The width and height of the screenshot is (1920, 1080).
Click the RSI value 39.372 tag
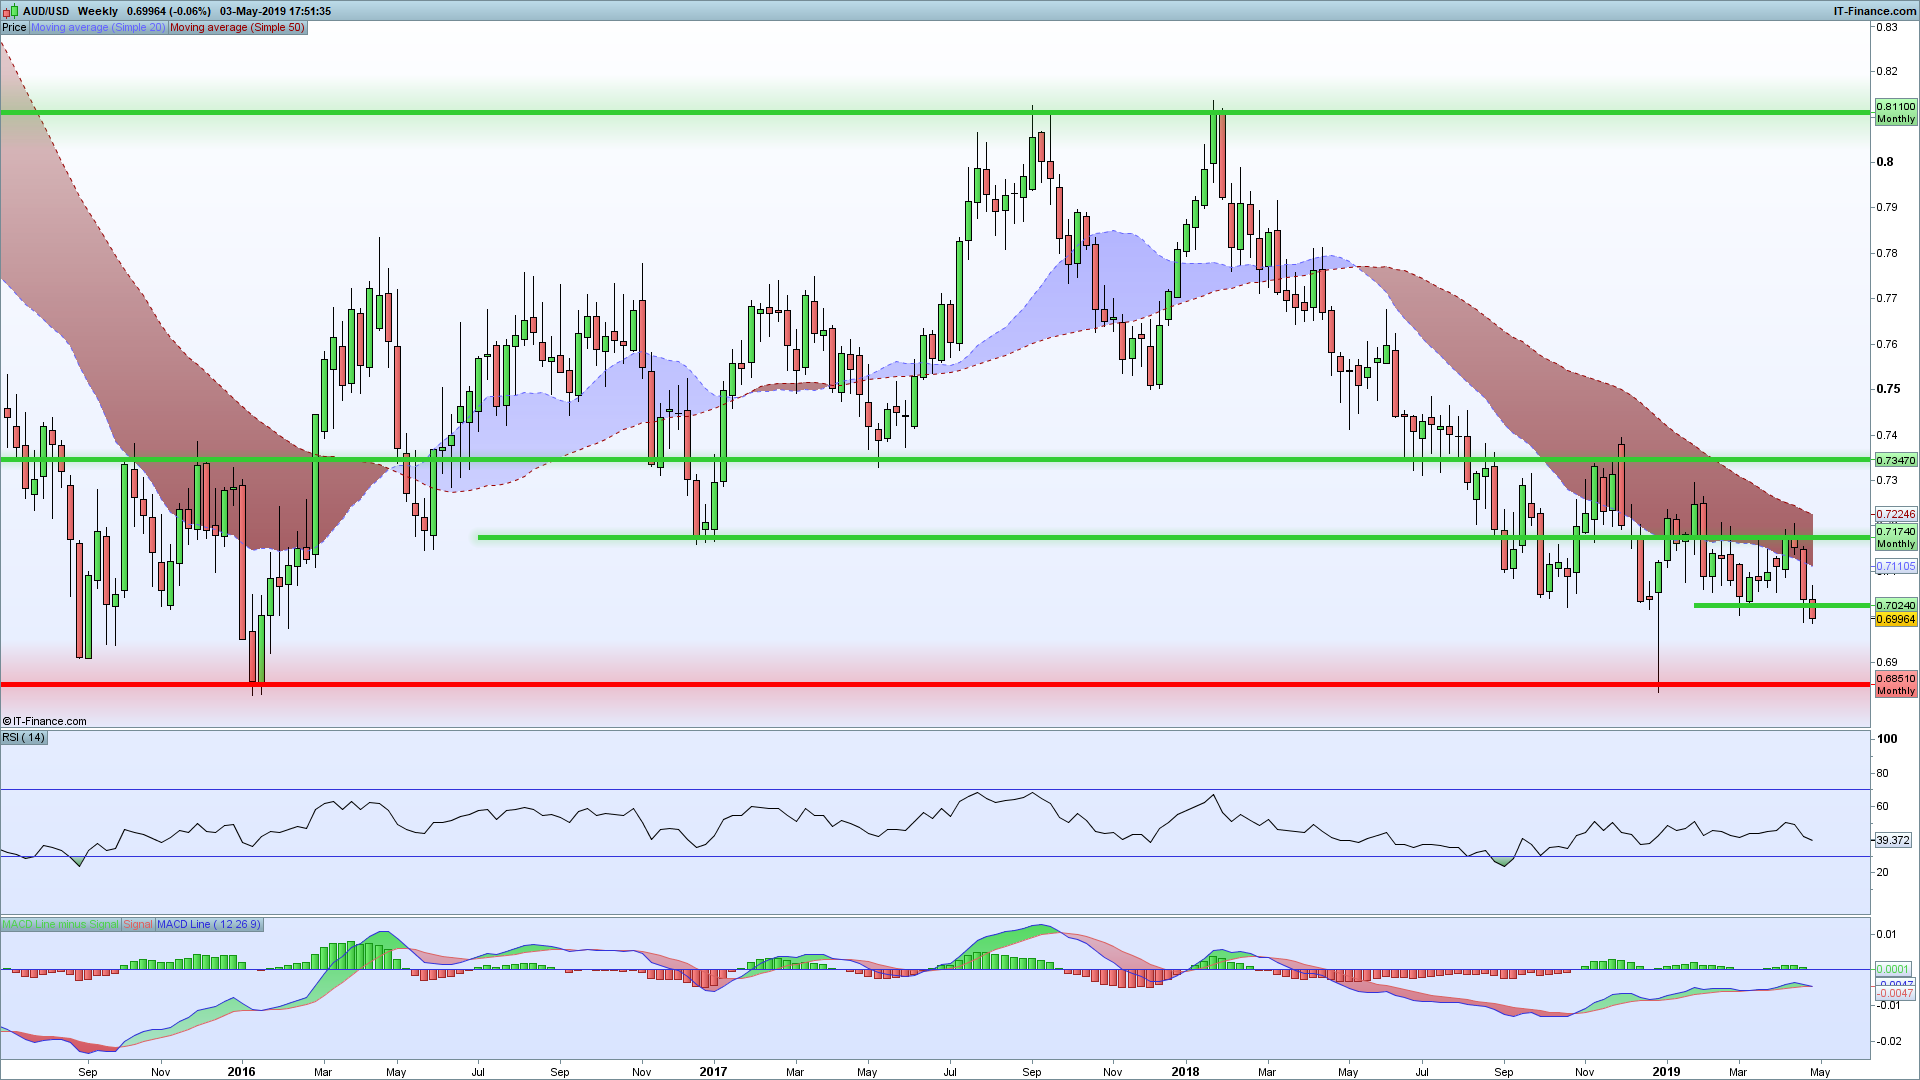click(1892, 841)
